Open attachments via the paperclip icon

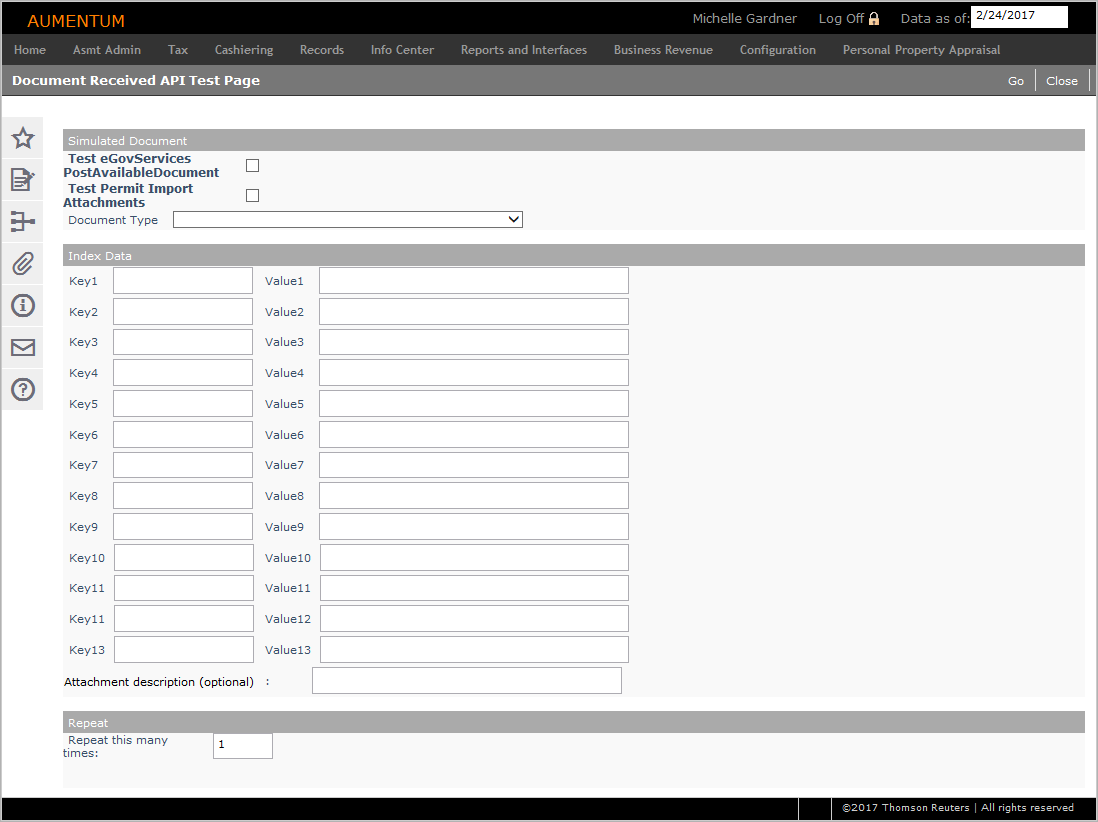click(x=22, y=264)
